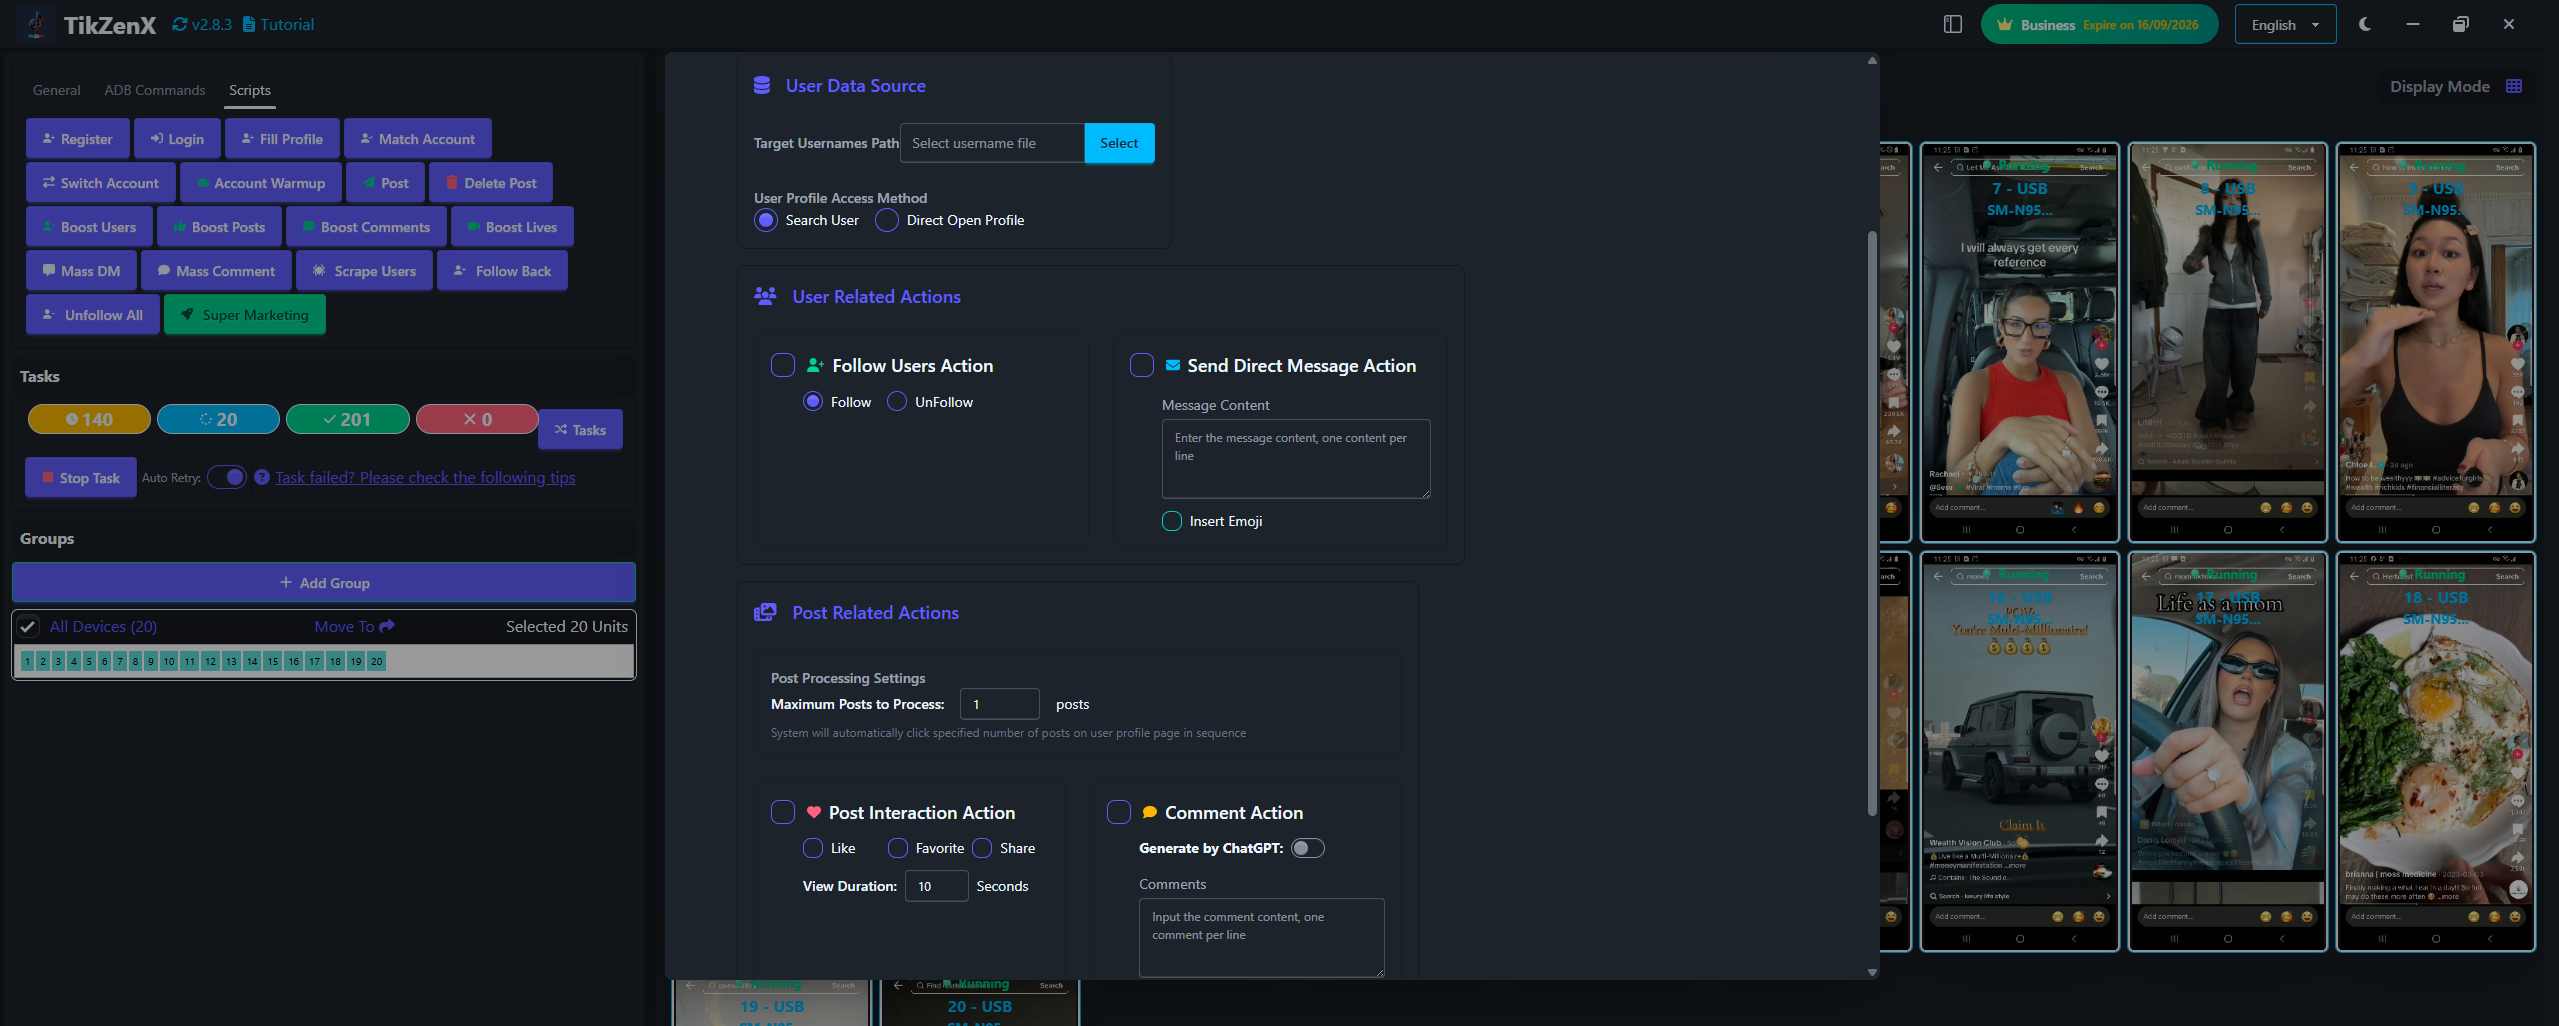Screen dimensions: 2559x1026
Task: Click the Move To share arrow icon
Action: coord(385,626)
